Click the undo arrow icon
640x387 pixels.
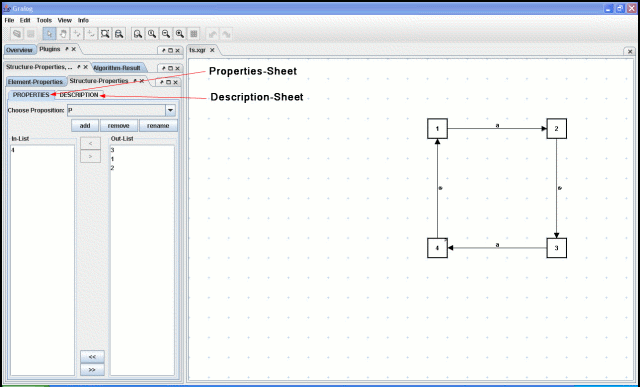[x=212, y=34]
